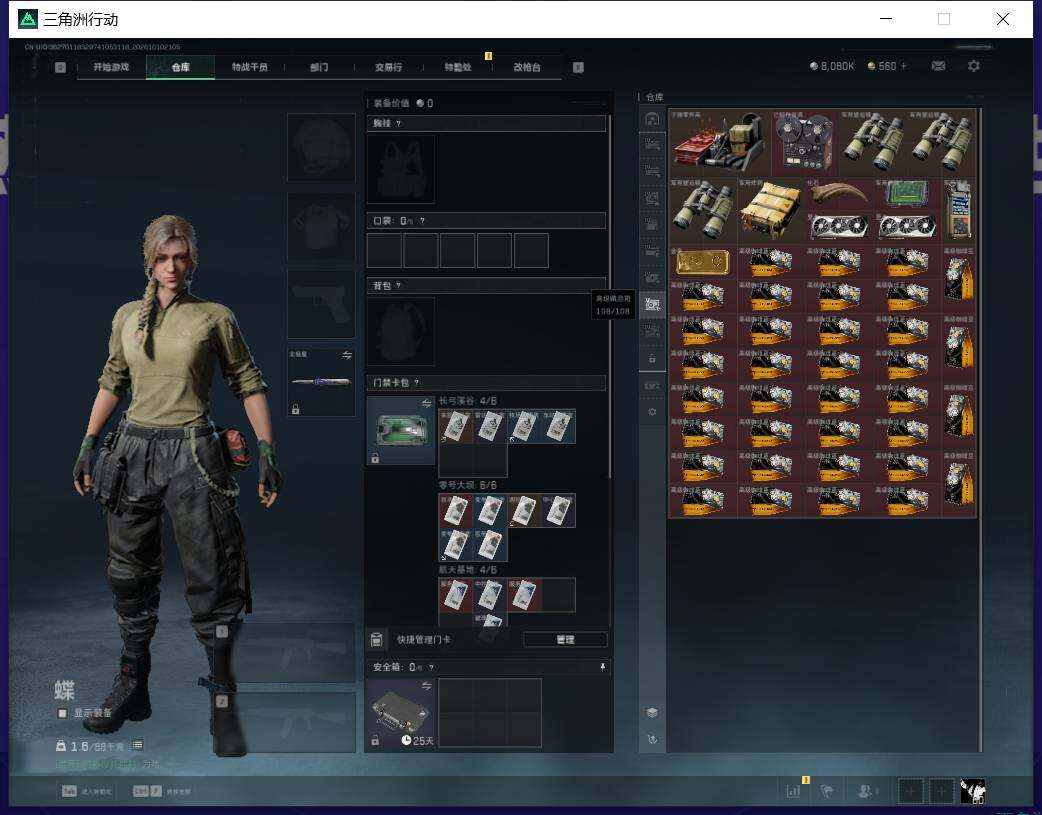Click the empty helmet equipment slot
Screen dimensions: 1042x815
(321, 147)
